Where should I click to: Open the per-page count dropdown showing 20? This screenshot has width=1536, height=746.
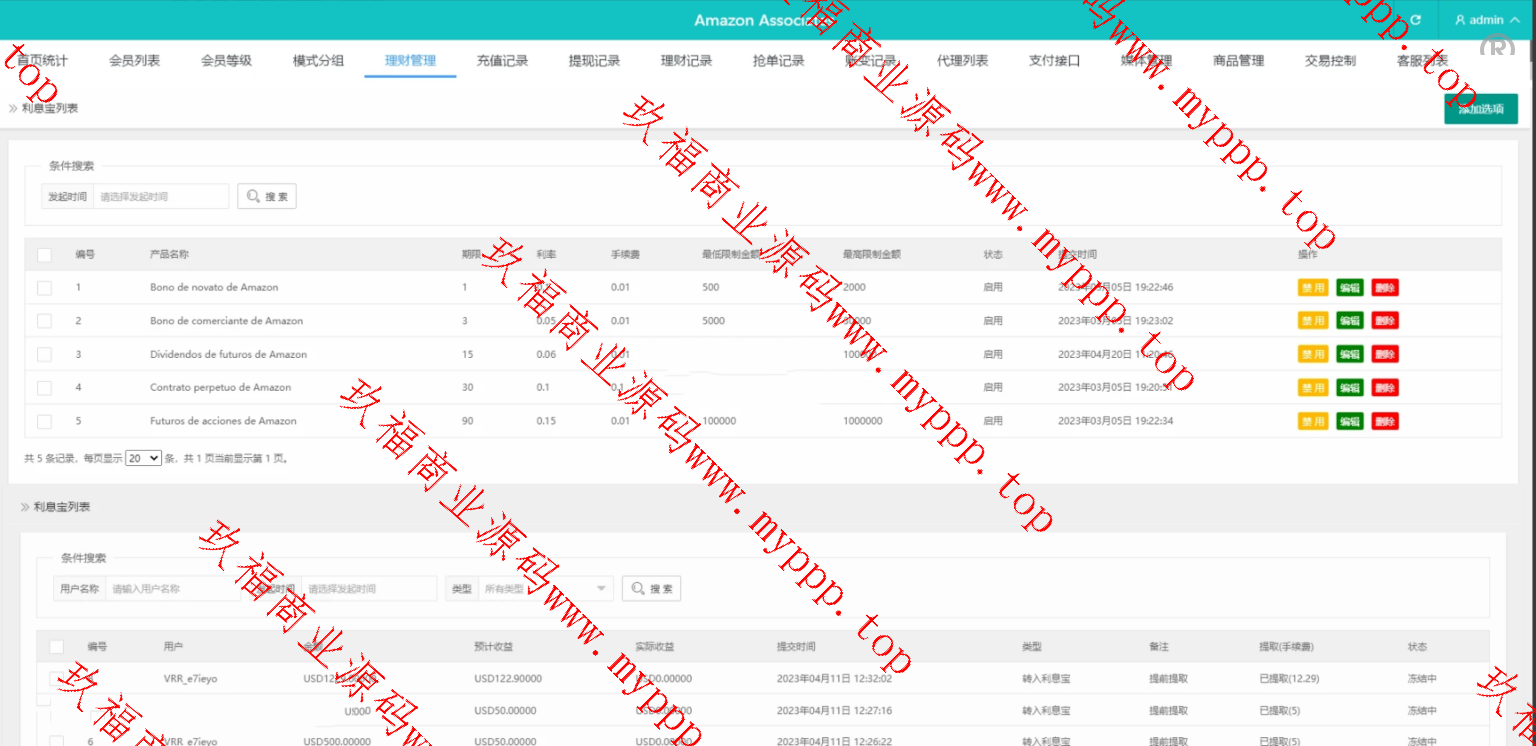click(143, 458)
